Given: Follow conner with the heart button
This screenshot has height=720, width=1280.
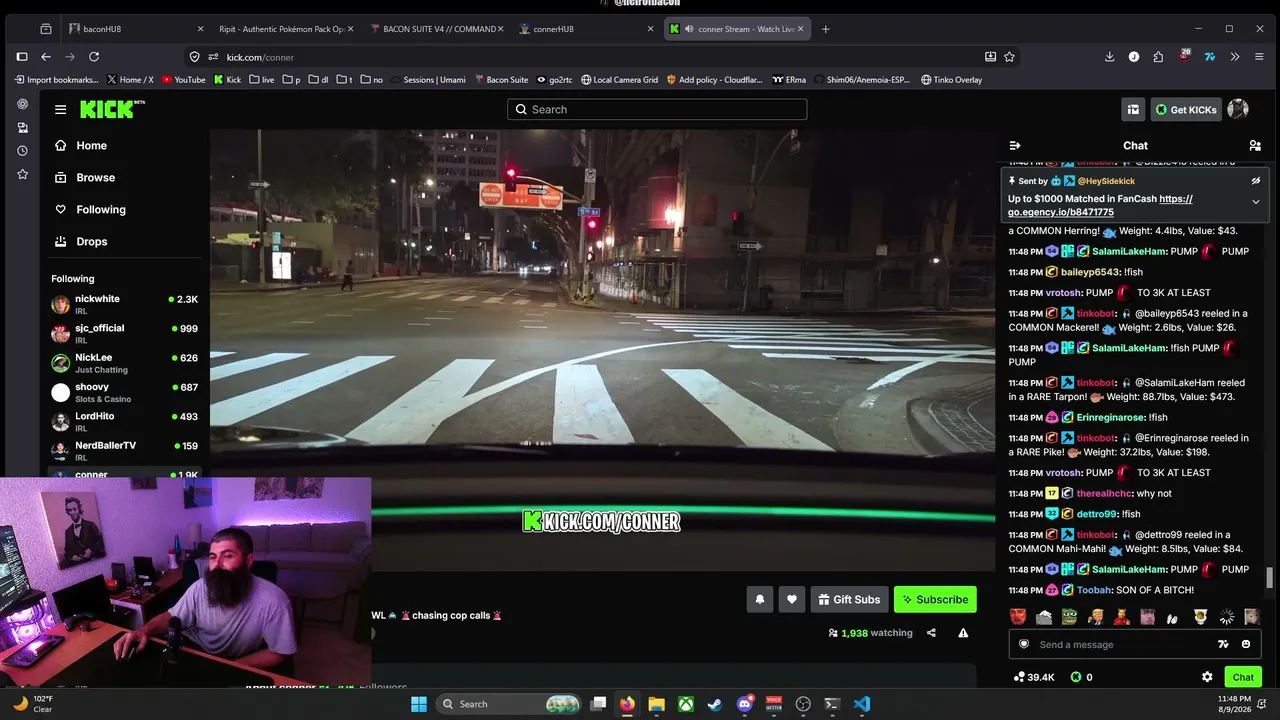Looking at the screenshot, I should (x=792, y=599).
